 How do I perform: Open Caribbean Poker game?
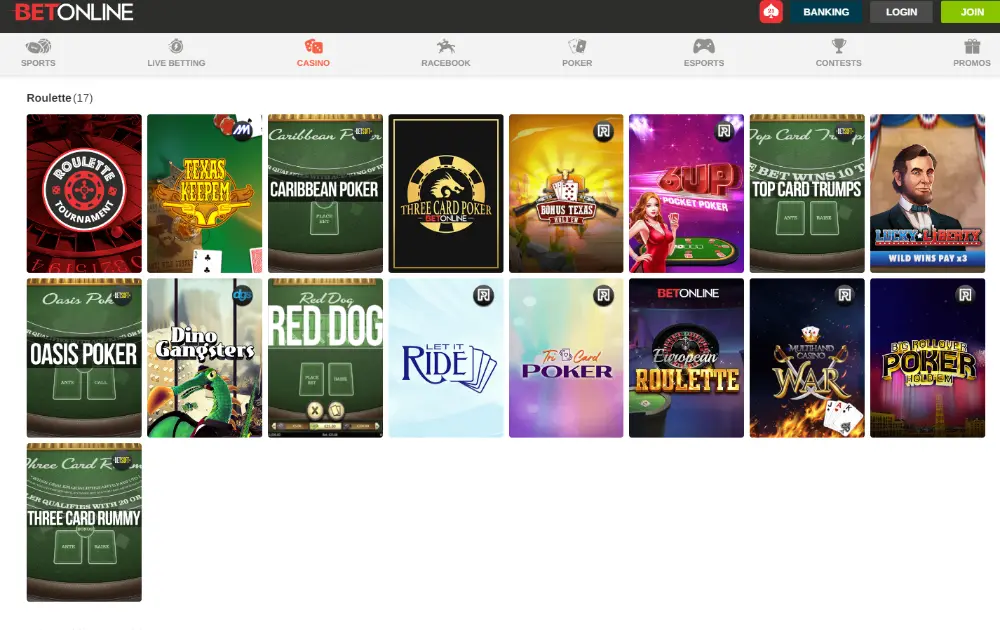tap(325, 193)
